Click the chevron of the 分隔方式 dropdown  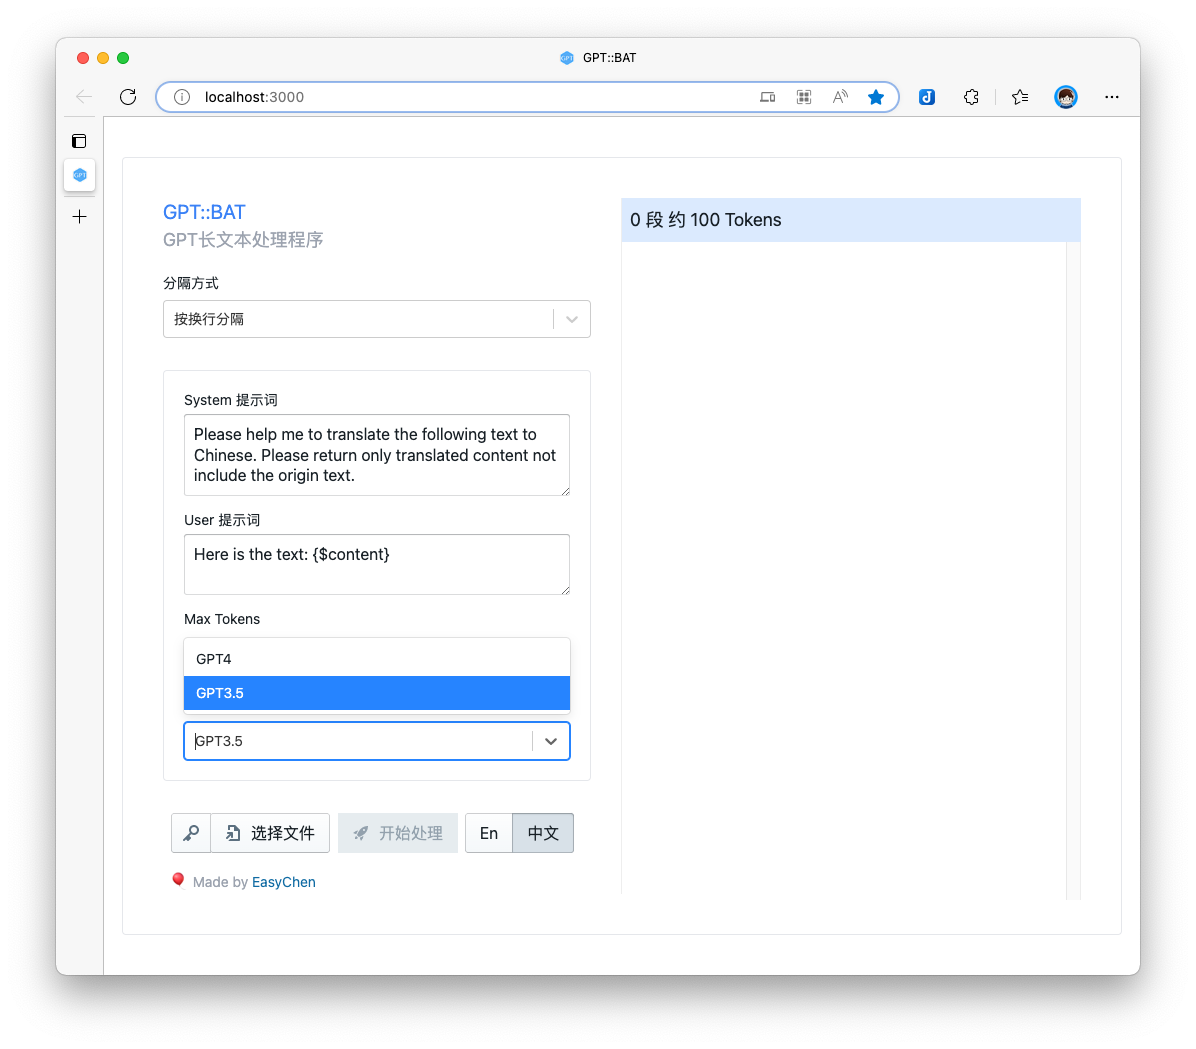[x=572, y=319]
